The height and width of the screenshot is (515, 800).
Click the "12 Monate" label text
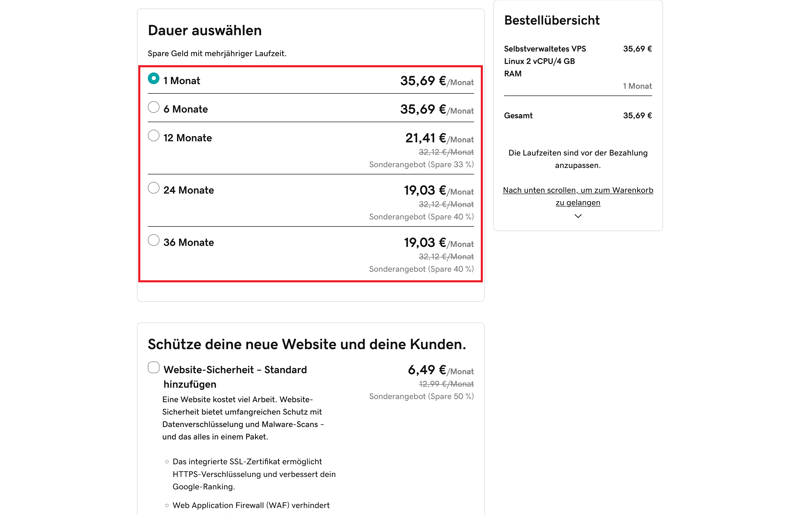pyautogui.click(x=187, y=138)
